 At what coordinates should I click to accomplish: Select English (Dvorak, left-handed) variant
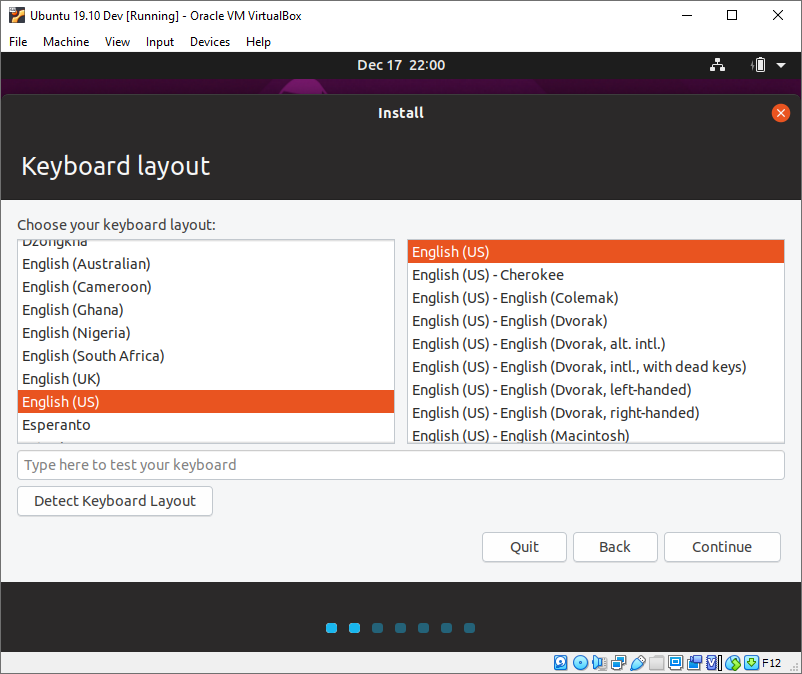(x=596, y=390)
